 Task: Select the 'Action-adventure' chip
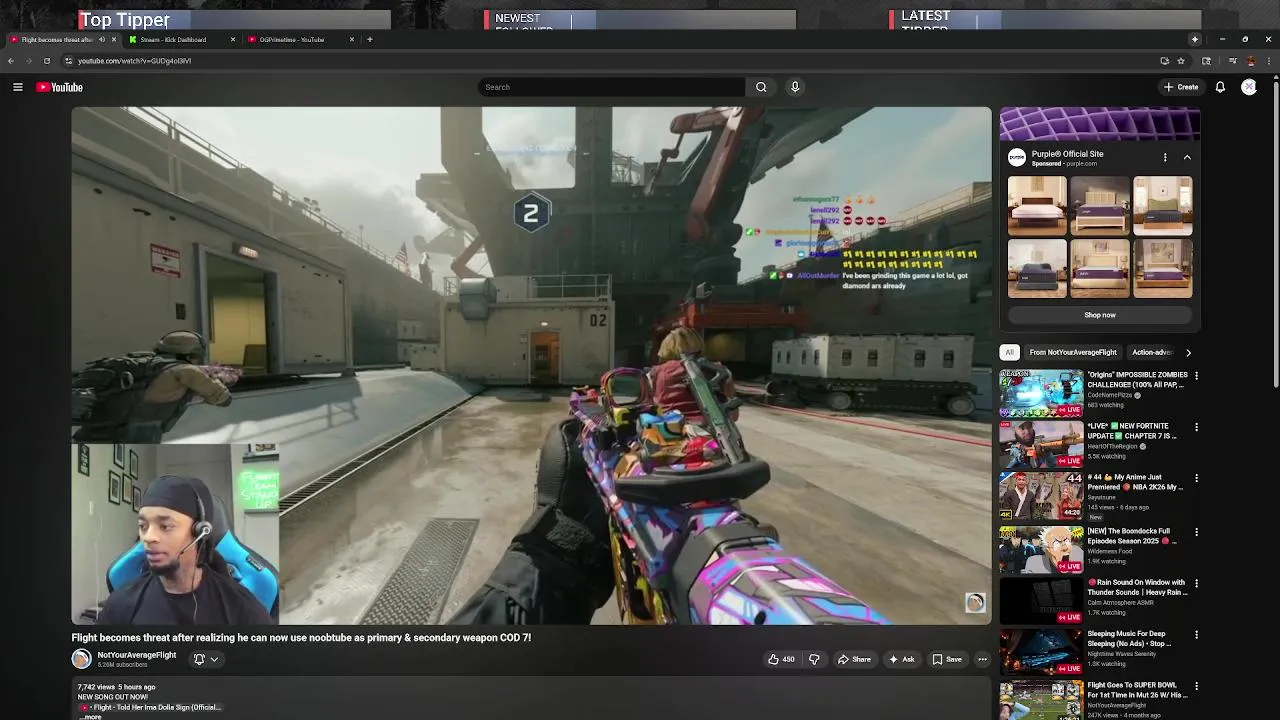click(1153, 352)
